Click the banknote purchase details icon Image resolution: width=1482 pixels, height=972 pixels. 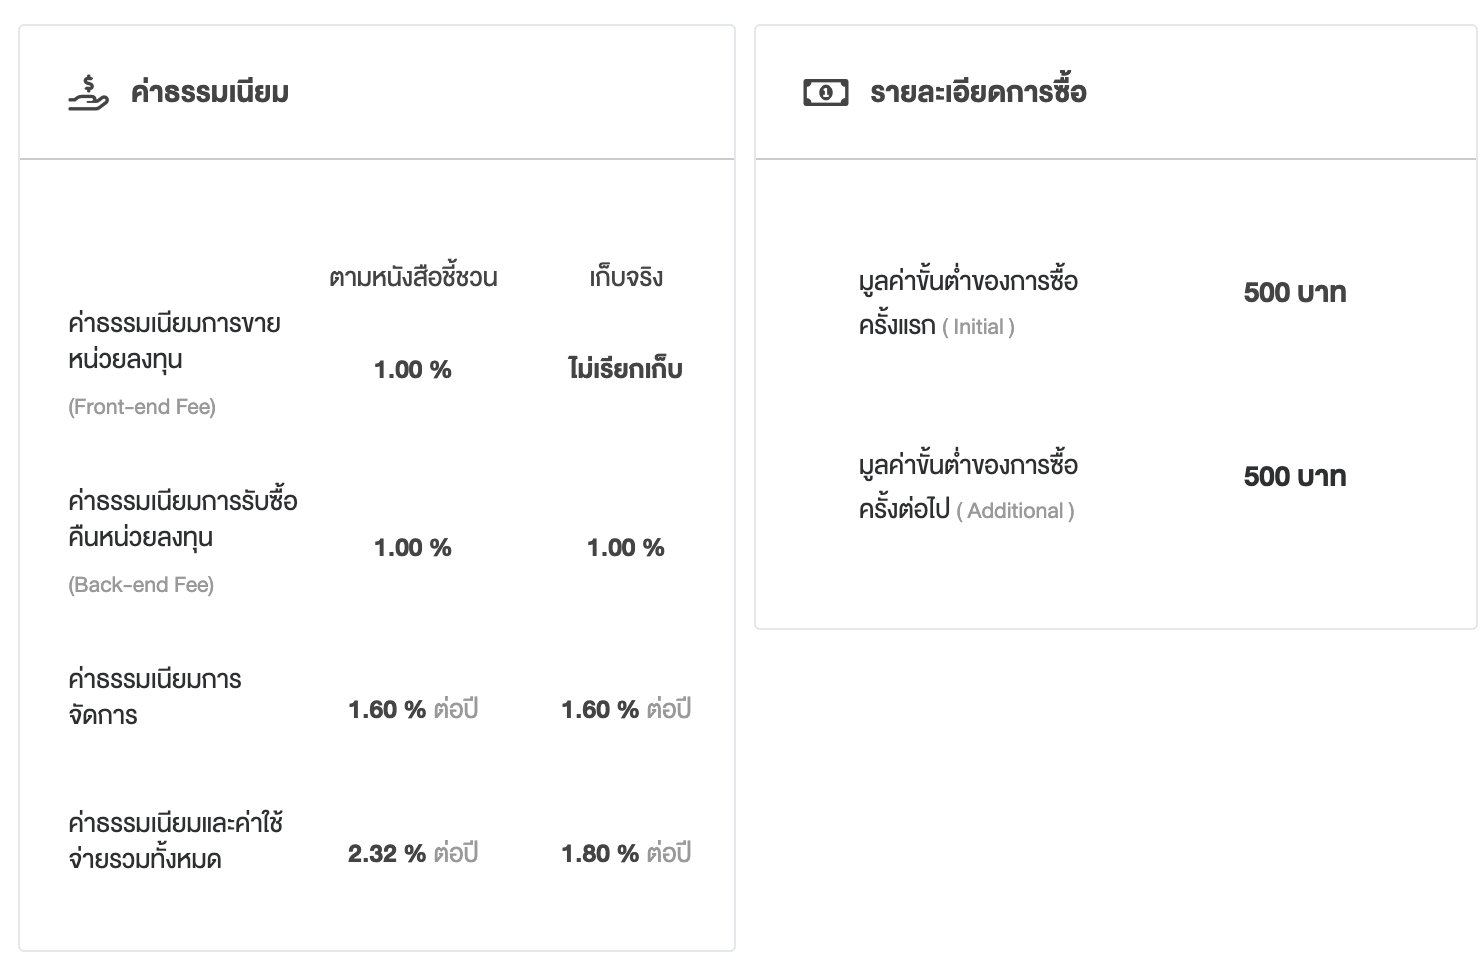coord(825,93)
